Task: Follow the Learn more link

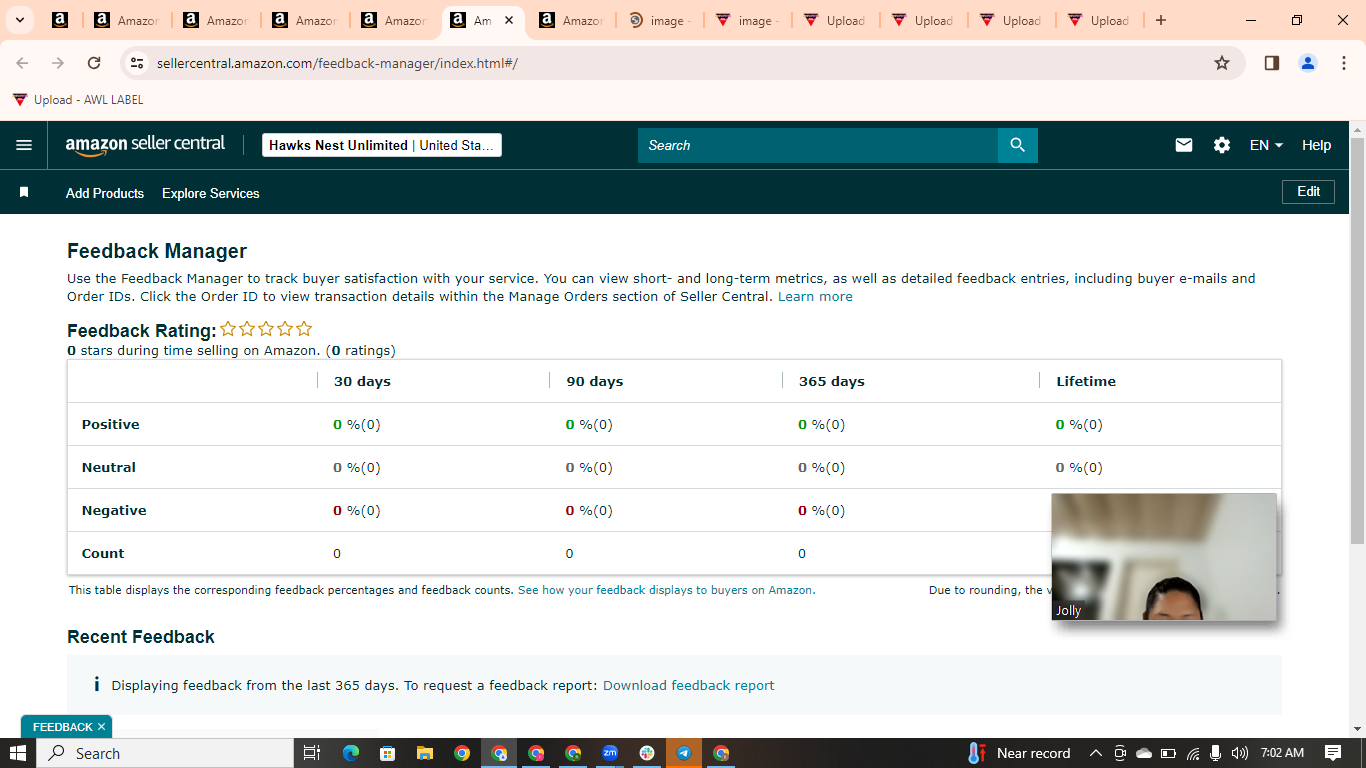Action: click(815, 297)
